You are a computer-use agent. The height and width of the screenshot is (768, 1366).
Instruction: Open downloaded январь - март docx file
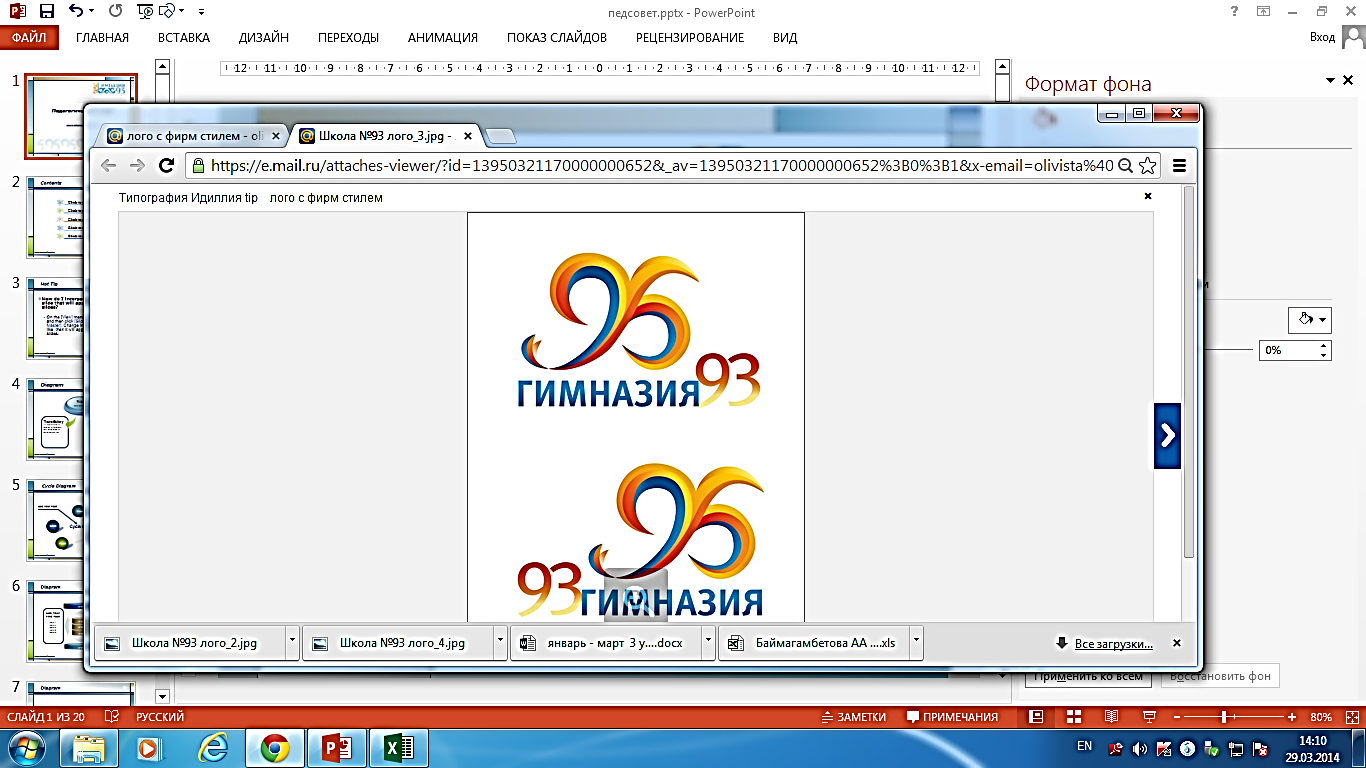pos(606,643)
